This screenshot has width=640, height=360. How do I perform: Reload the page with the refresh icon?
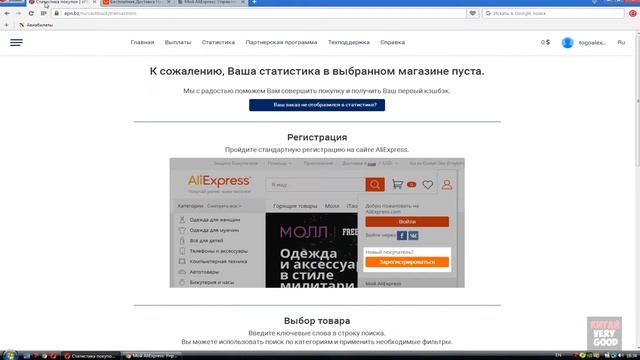tap(31, 13)
